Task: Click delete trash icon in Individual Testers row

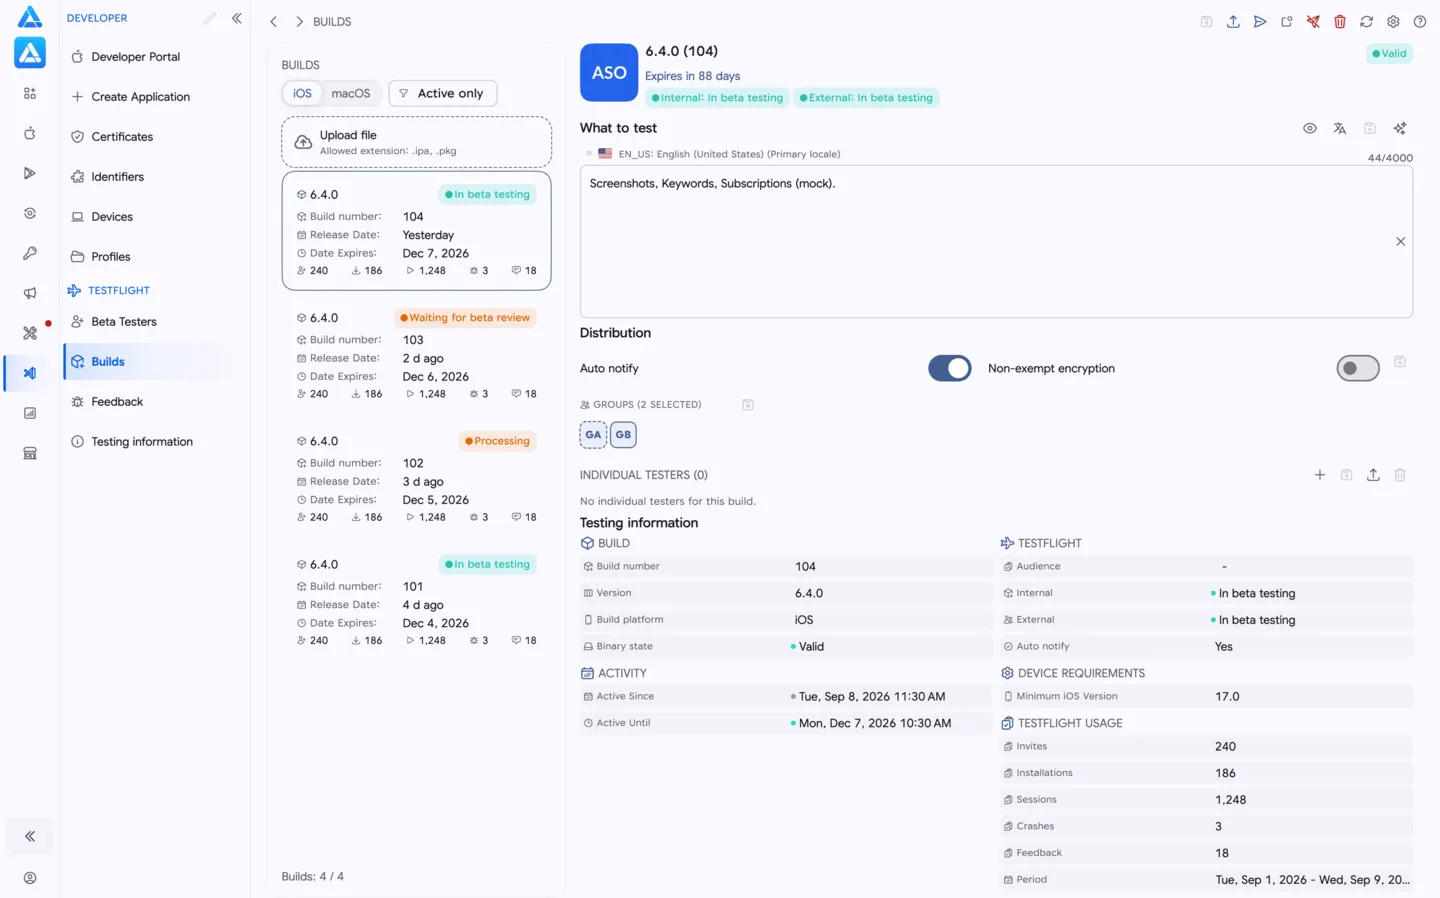Action: click(1400, 475)
